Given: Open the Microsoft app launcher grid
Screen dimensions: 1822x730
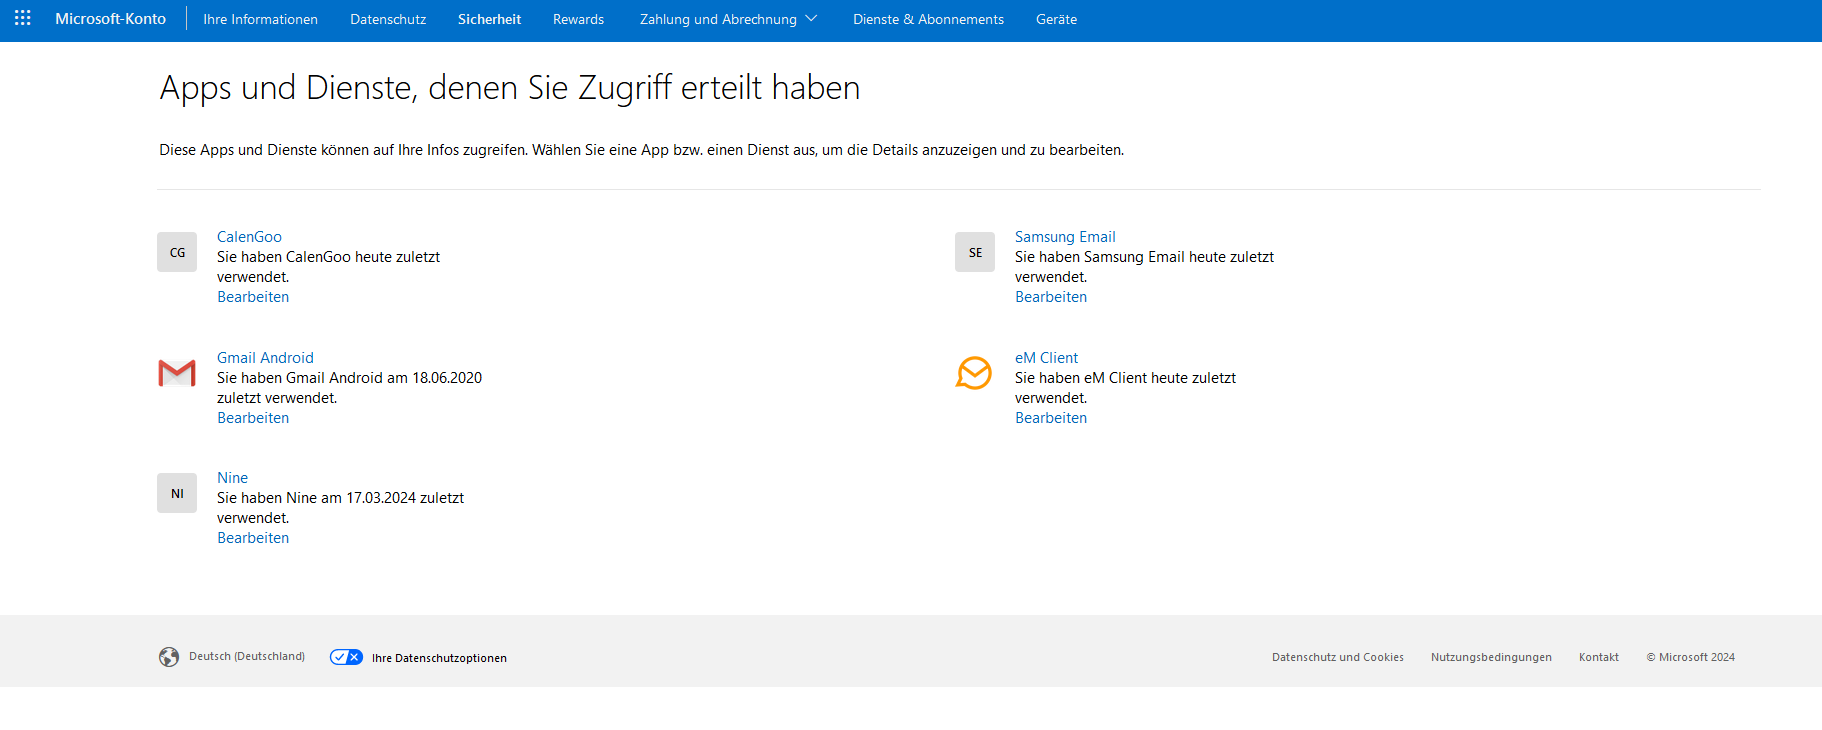Looking at the screenshot, I should click(23, 18).
